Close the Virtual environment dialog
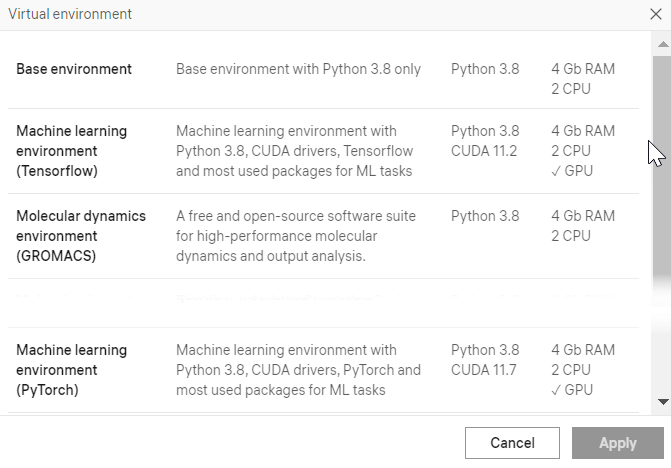This screenshot has height=468, width=671. [655, 14]
